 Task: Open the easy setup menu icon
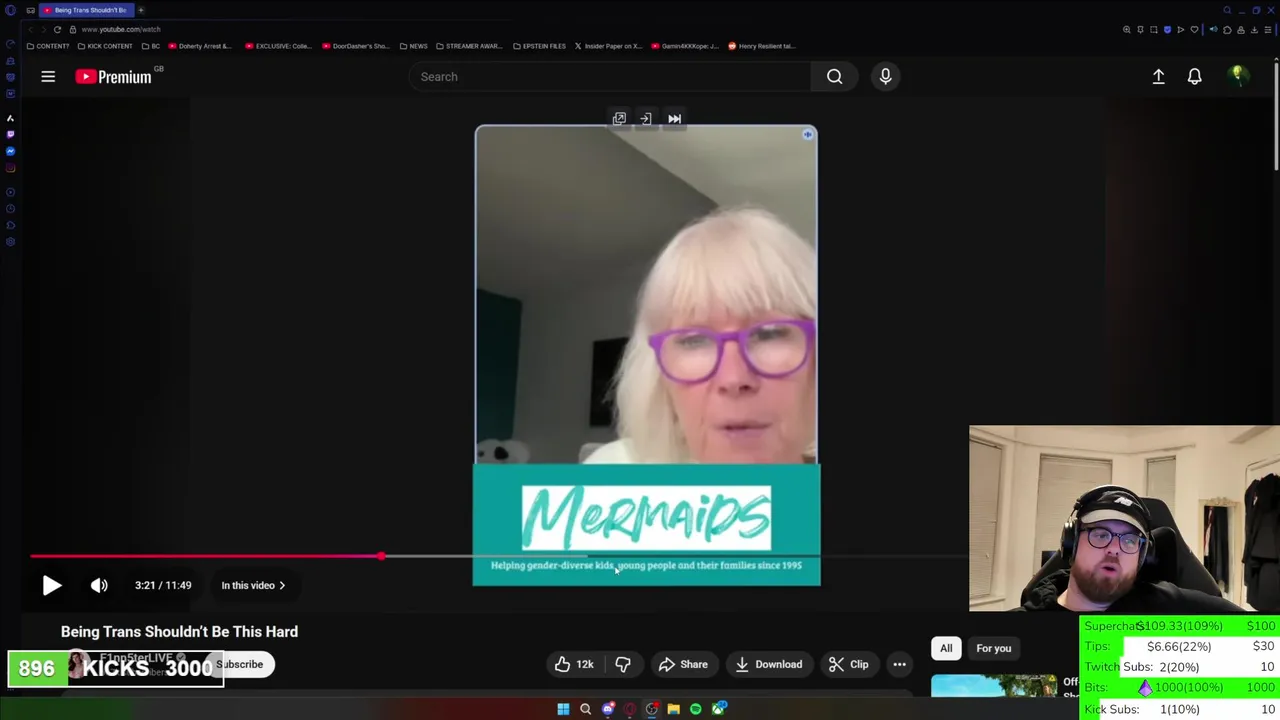pos(1268,30)
